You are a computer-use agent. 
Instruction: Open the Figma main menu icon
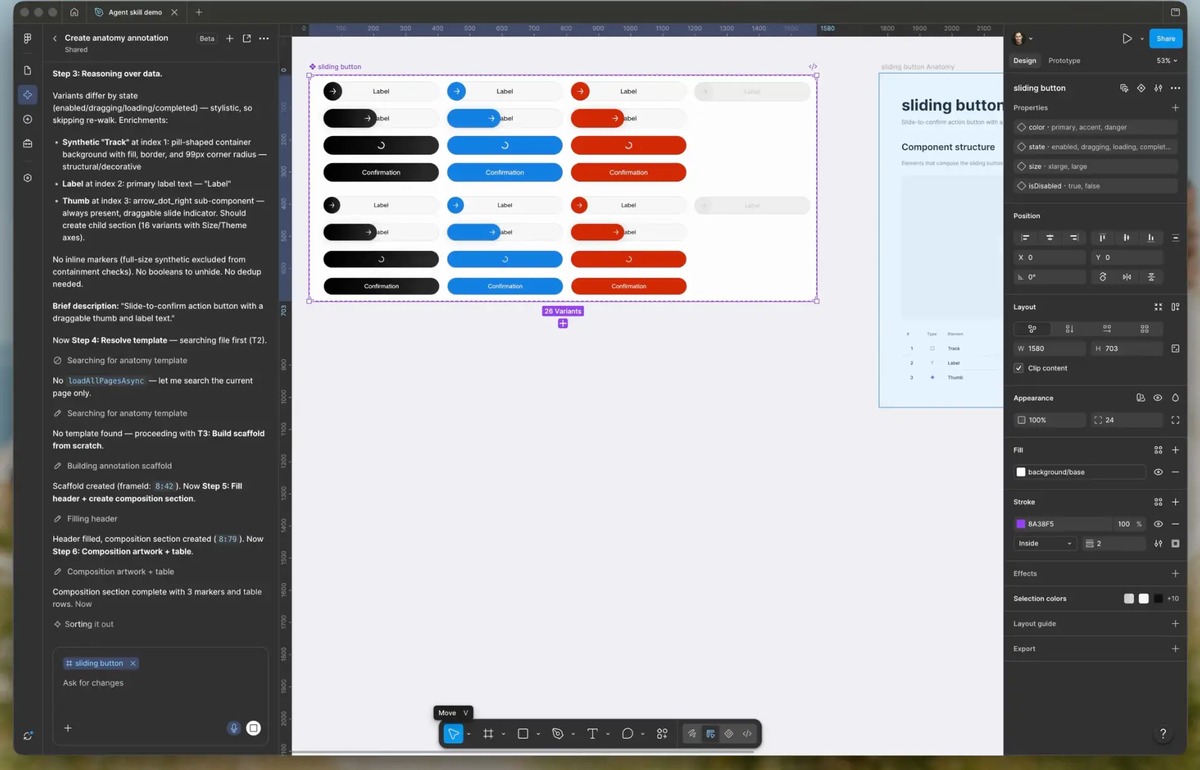tap(27, 38)
